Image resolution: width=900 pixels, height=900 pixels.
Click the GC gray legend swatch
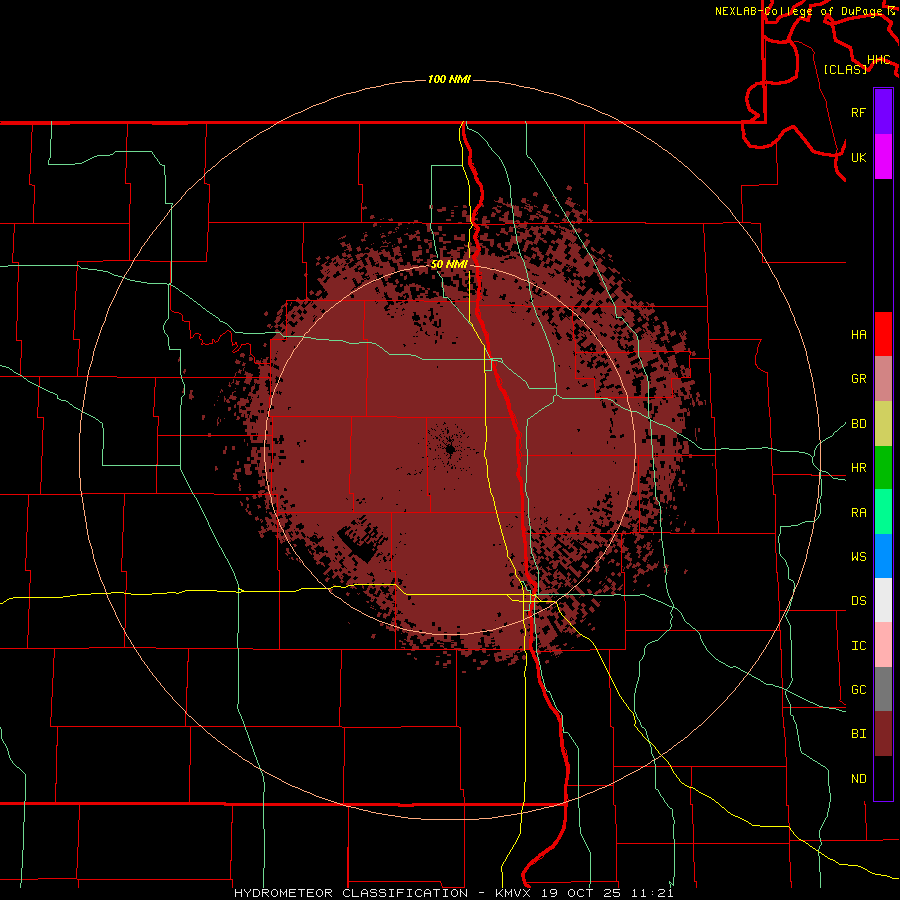pyautogui.click(x=883, y=689)
